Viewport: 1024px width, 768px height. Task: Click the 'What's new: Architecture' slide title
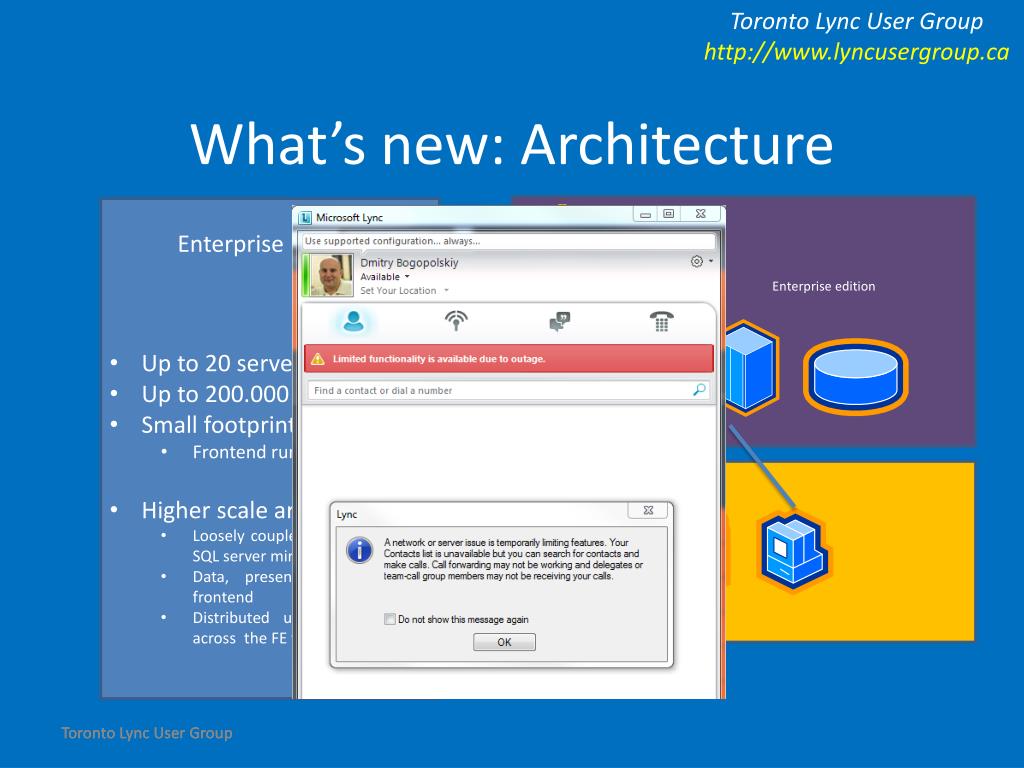[x=512, y=144]
